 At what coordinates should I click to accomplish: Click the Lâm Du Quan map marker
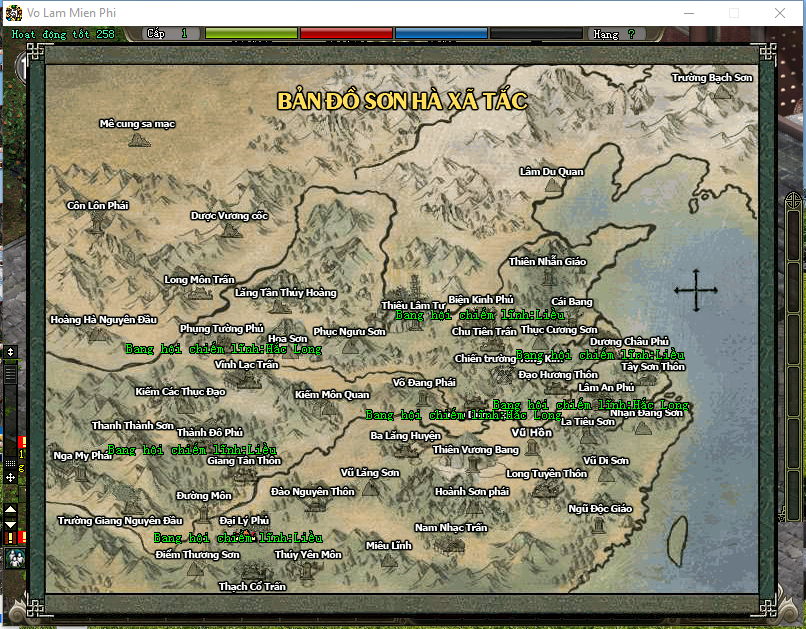pos(551,186)
